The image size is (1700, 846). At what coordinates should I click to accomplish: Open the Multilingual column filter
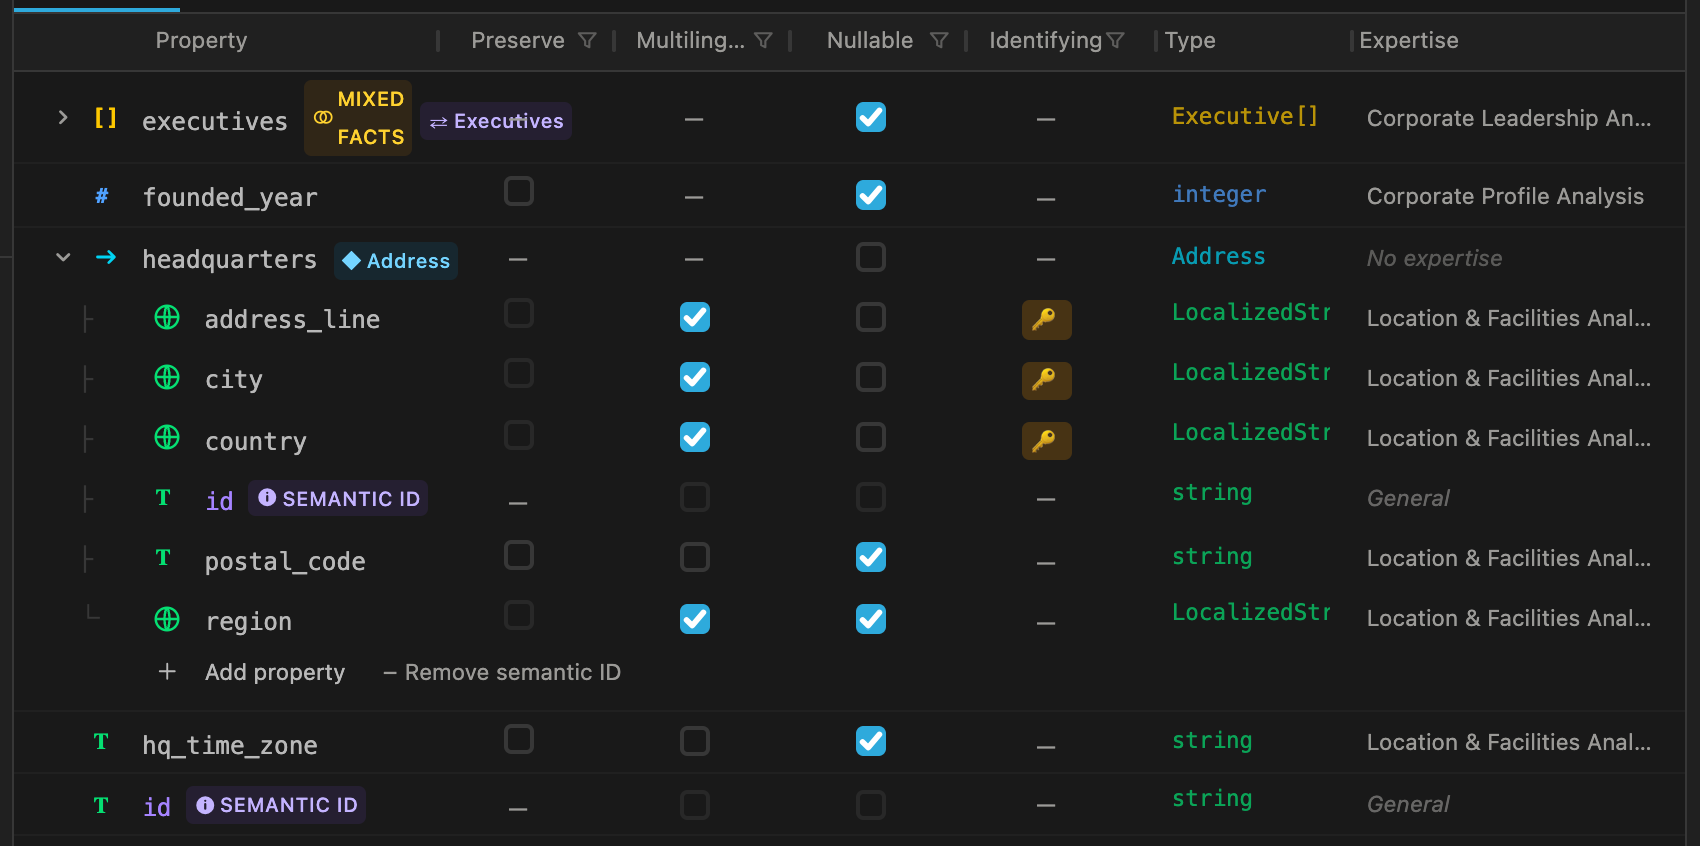click(x=764, y=41)
